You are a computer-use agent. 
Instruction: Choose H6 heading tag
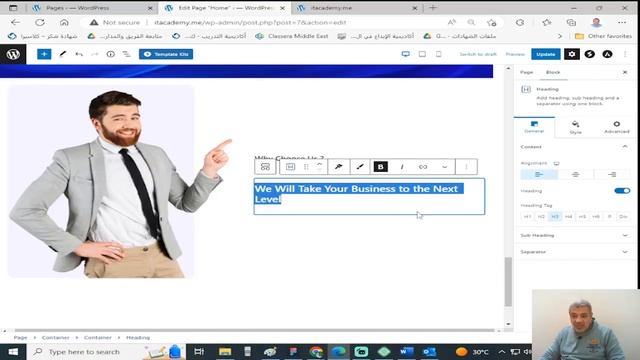pos(596,216)
